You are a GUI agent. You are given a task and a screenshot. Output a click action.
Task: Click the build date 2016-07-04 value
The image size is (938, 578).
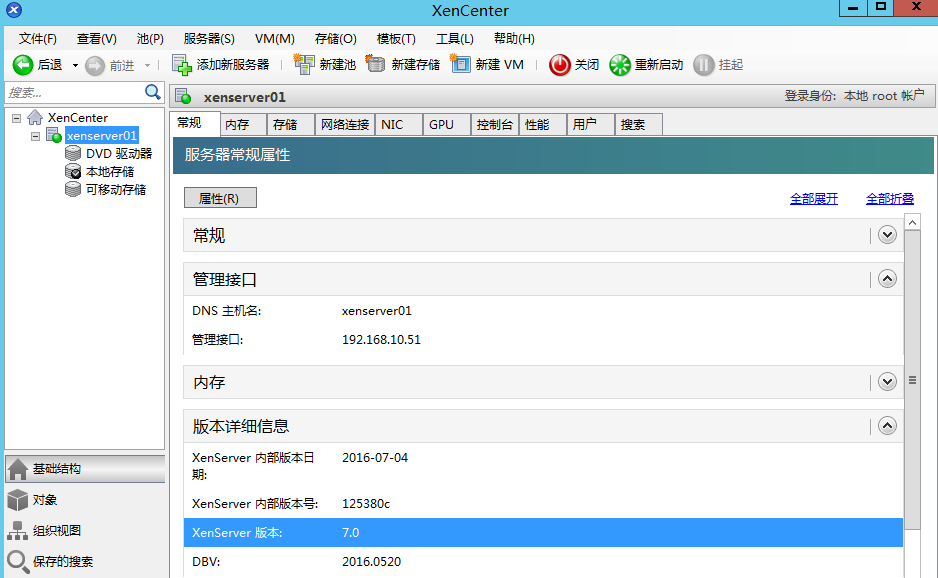(x=375, y=458)
